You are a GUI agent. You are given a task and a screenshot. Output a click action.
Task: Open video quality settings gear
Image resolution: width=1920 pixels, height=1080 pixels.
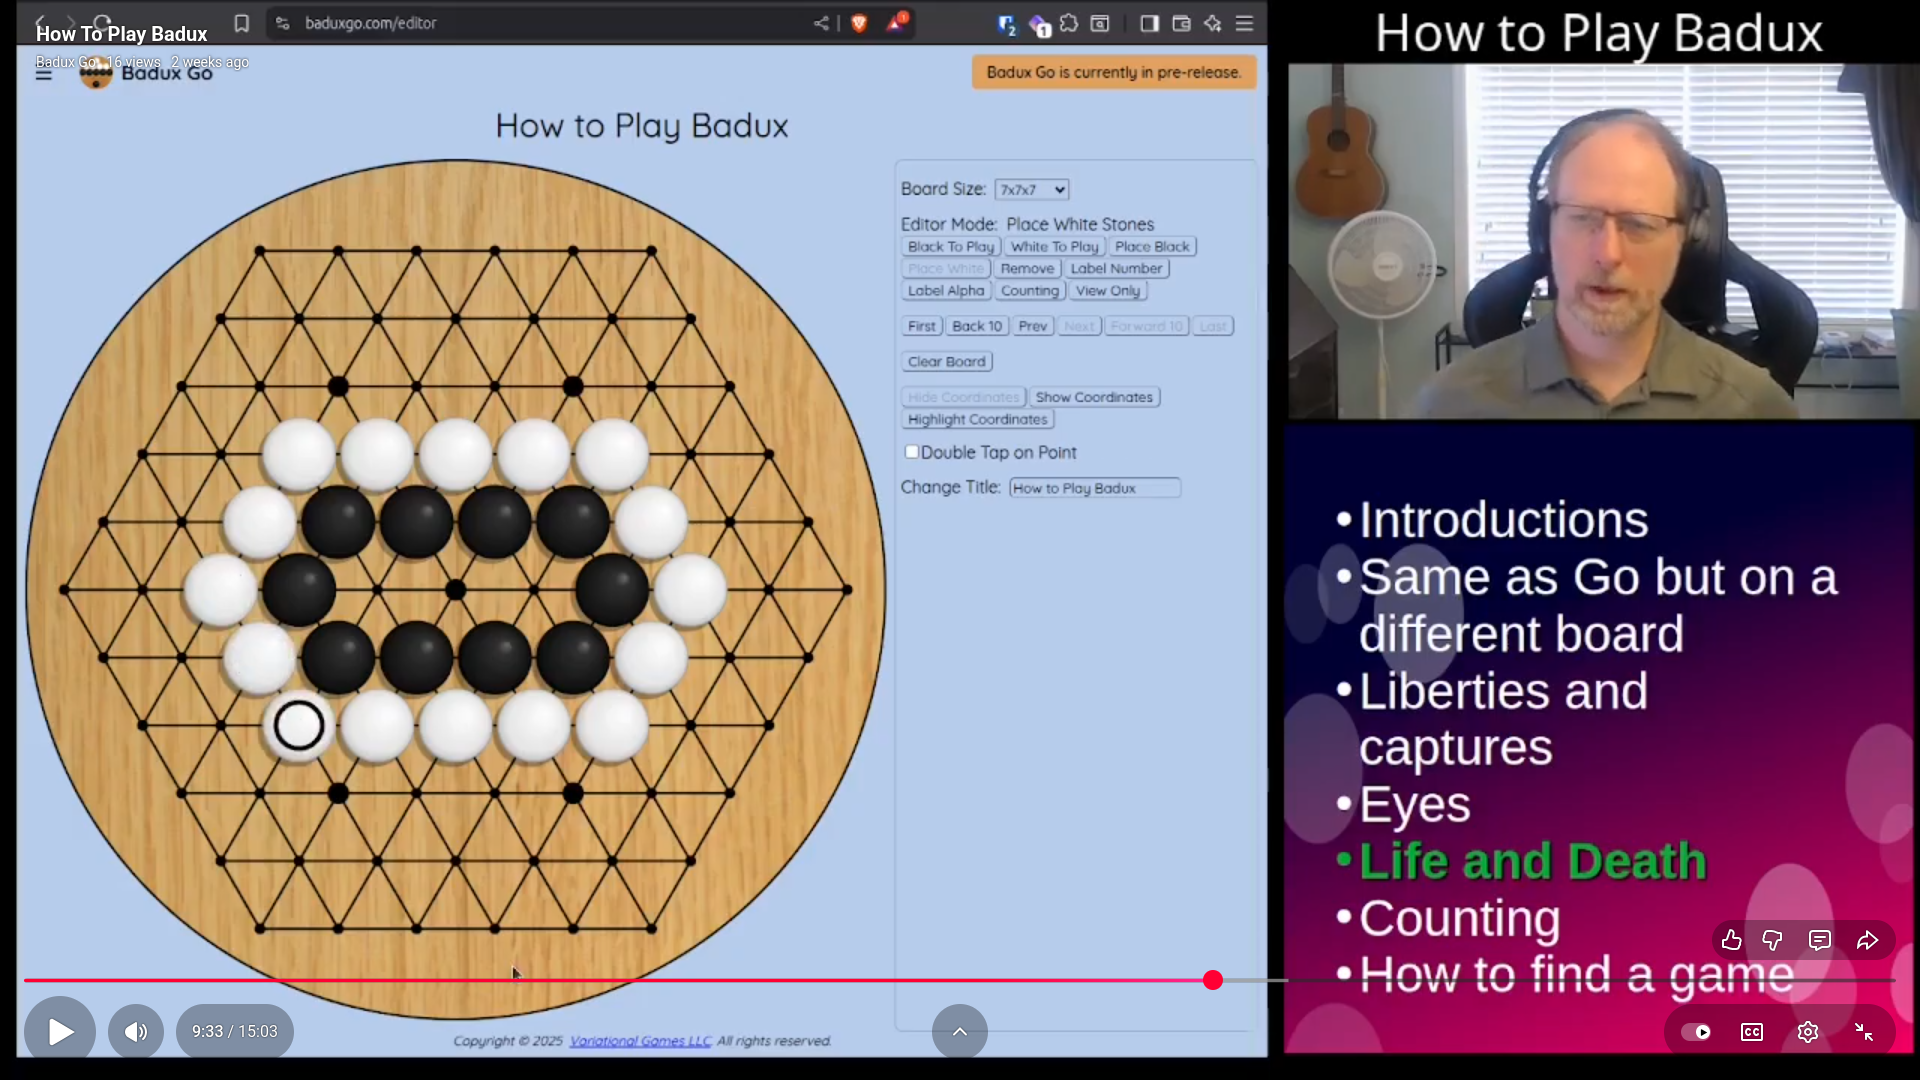click(1808, 1031)
